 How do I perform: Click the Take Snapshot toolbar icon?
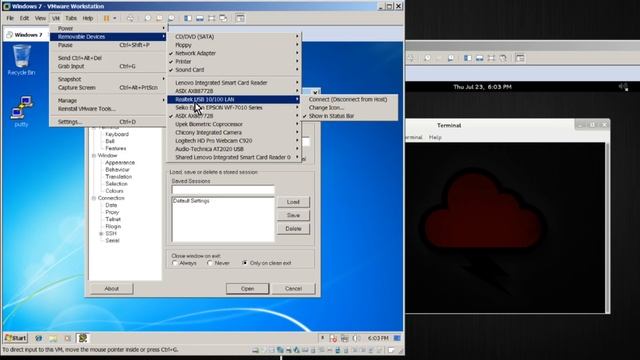[148, 18]
